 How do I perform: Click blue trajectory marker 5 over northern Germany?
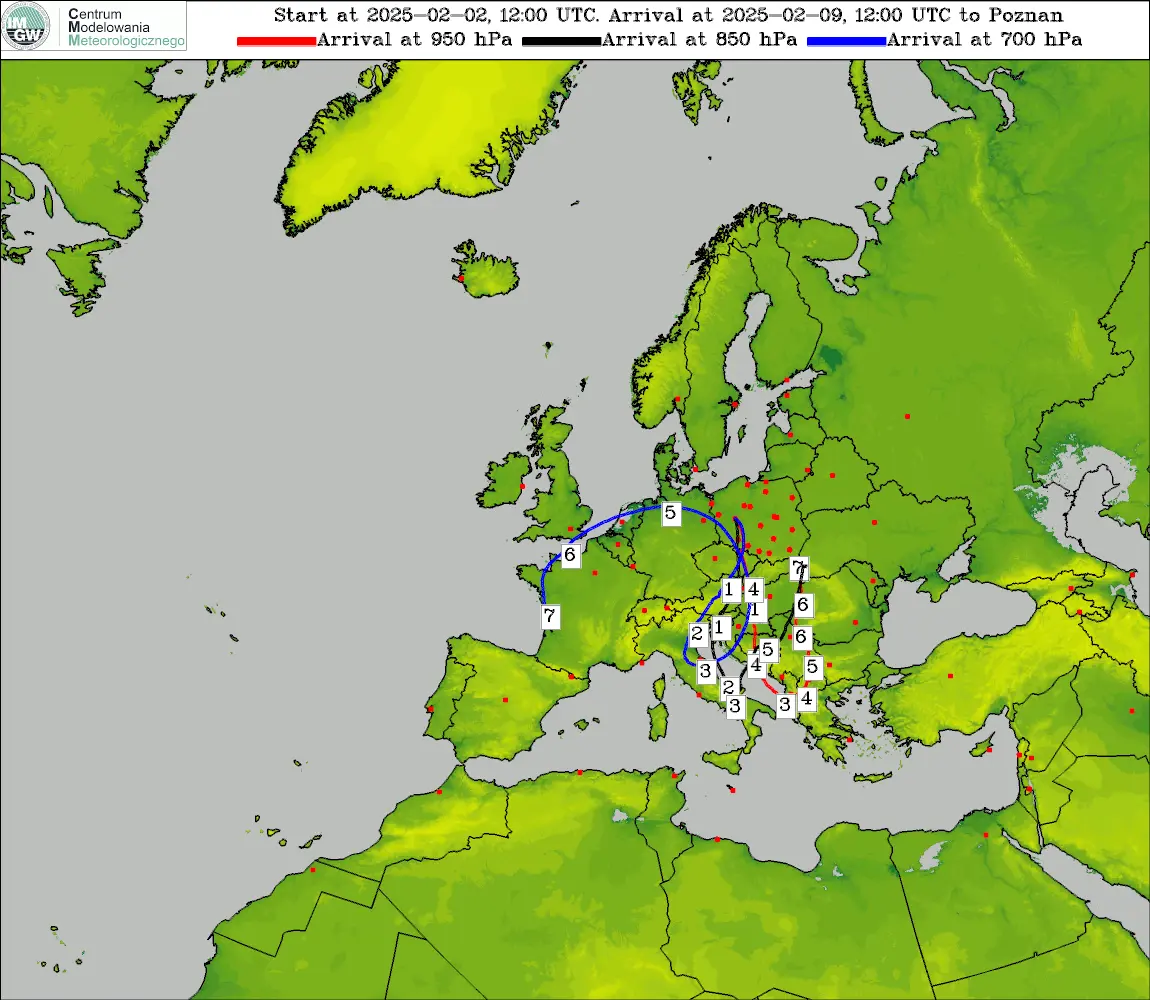(670, 513)
